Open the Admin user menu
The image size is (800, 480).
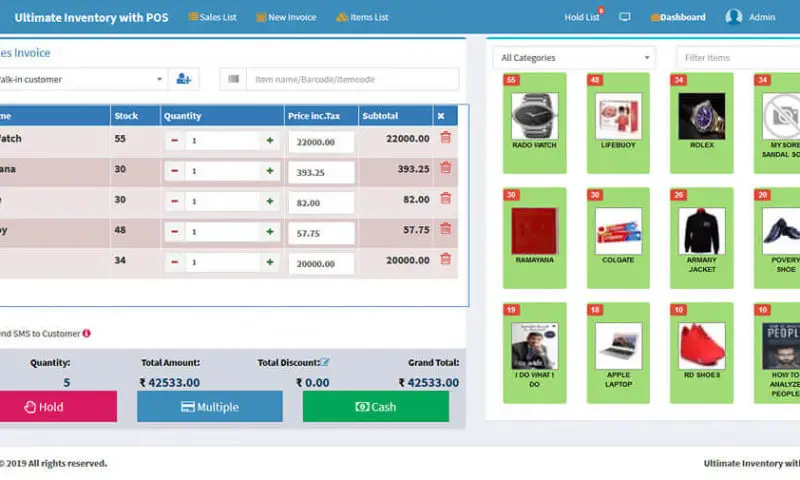(x=751, y=17)
